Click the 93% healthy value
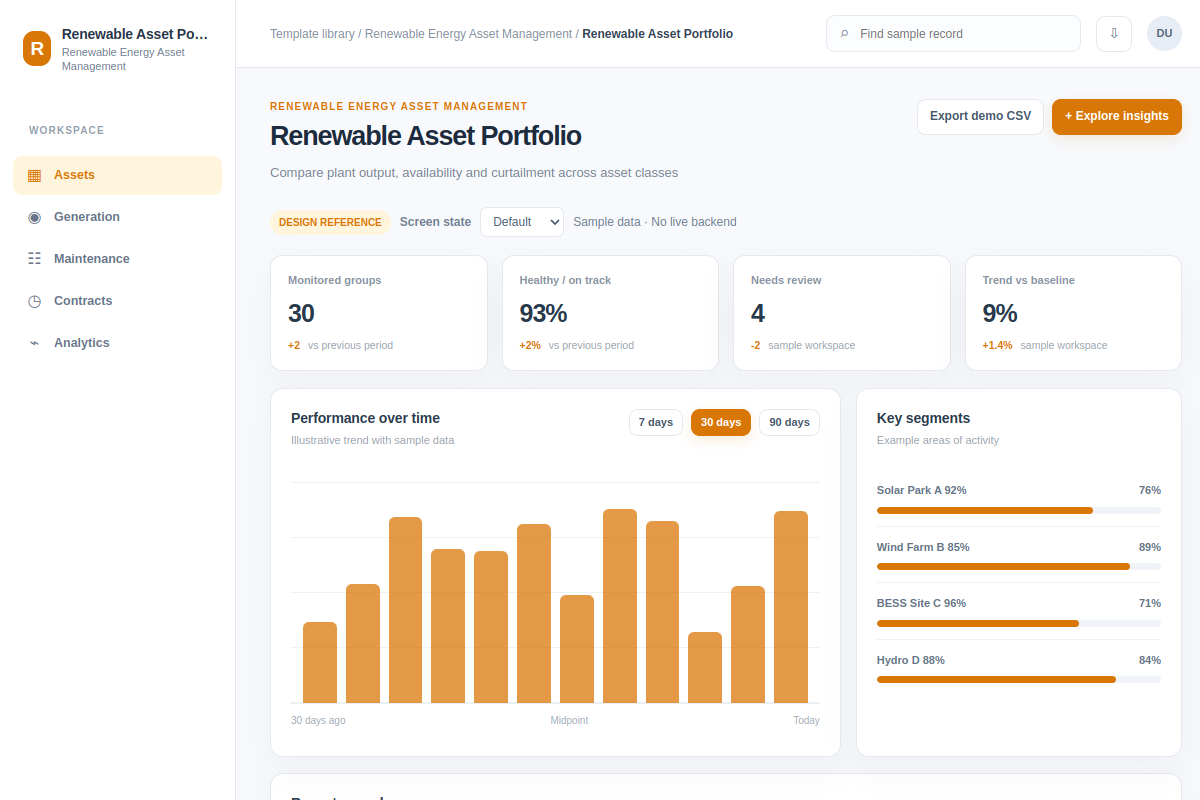 point(543,313)
